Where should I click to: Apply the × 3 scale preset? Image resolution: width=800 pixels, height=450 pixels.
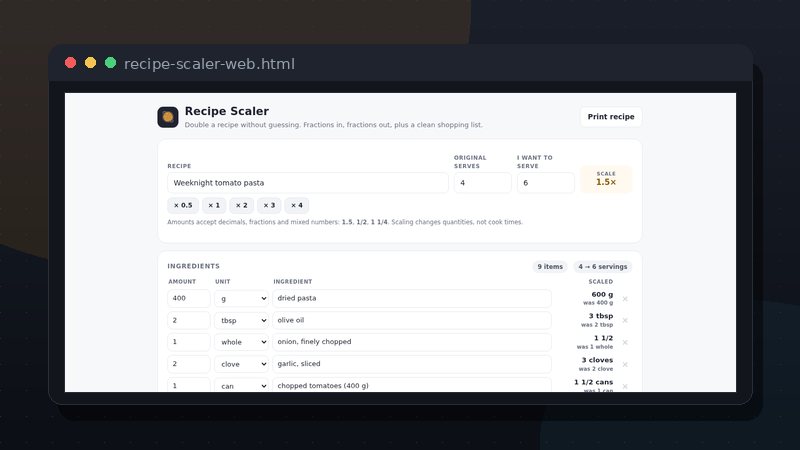269,205
